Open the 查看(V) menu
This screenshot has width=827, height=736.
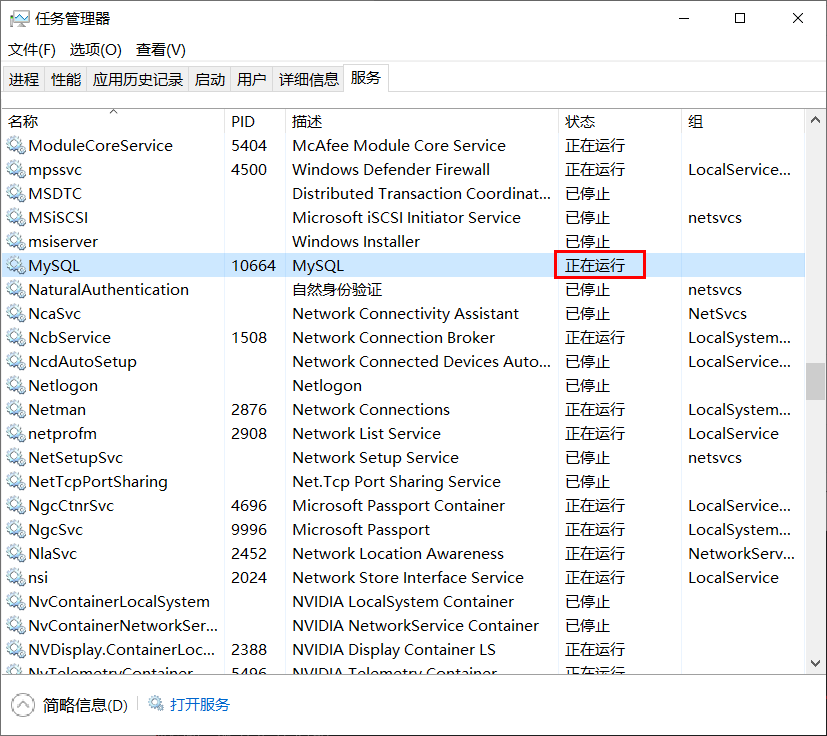coord(161,50)
